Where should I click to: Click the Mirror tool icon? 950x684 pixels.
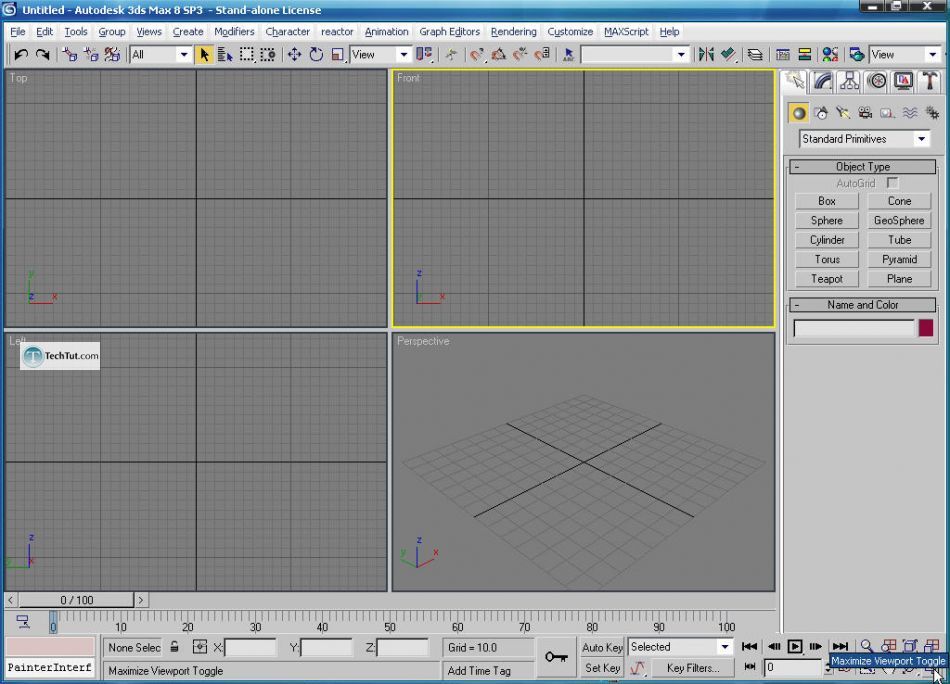click(706, 55)
